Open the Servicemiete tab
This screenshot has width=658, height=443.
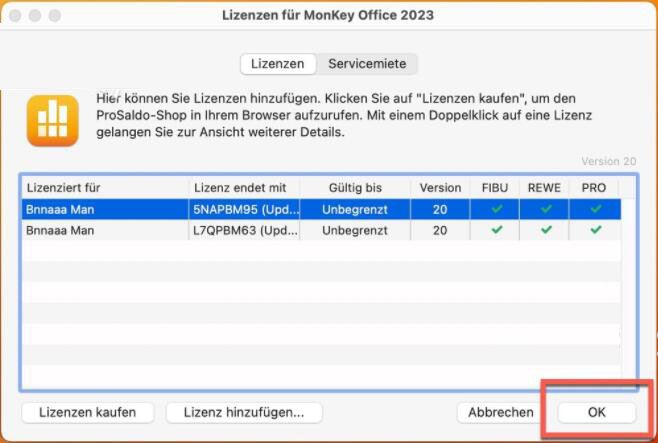[367, 64]
